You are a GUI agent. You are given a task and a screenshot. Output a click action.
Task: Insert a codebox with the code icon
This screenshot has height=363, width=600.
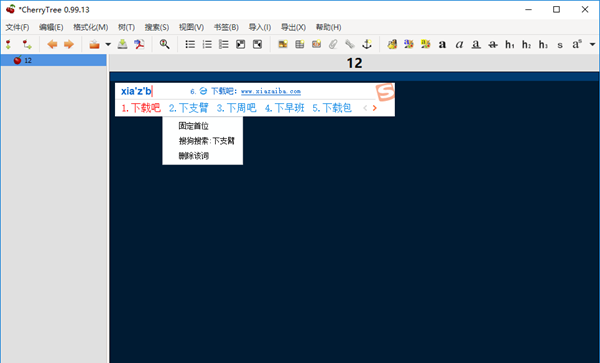coord(316,44)
